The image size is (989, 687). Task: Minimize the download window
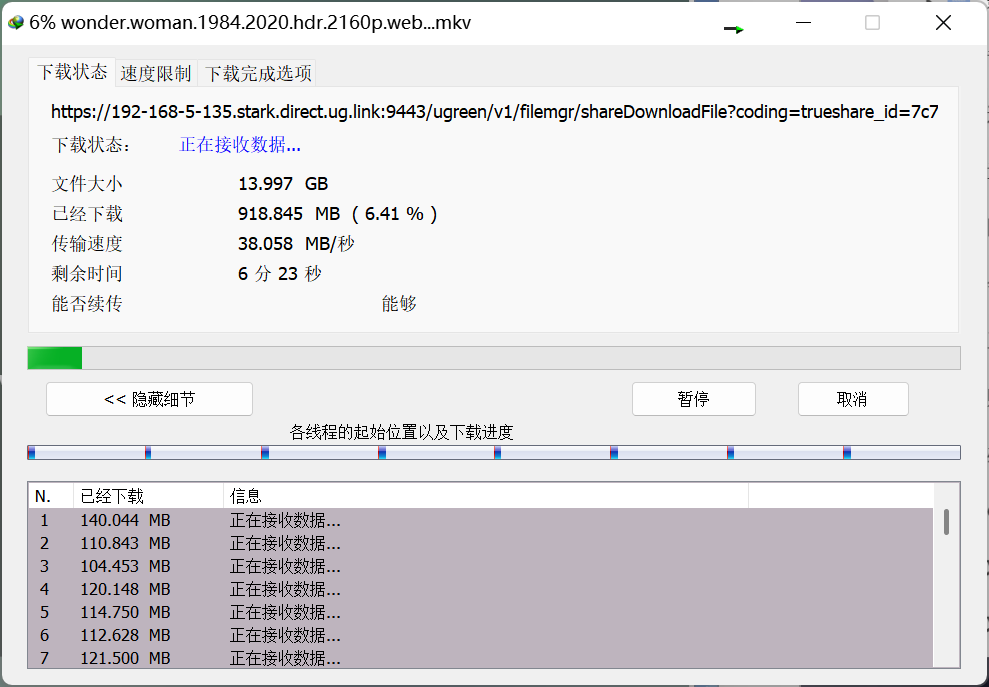click(x=804, y=23)
